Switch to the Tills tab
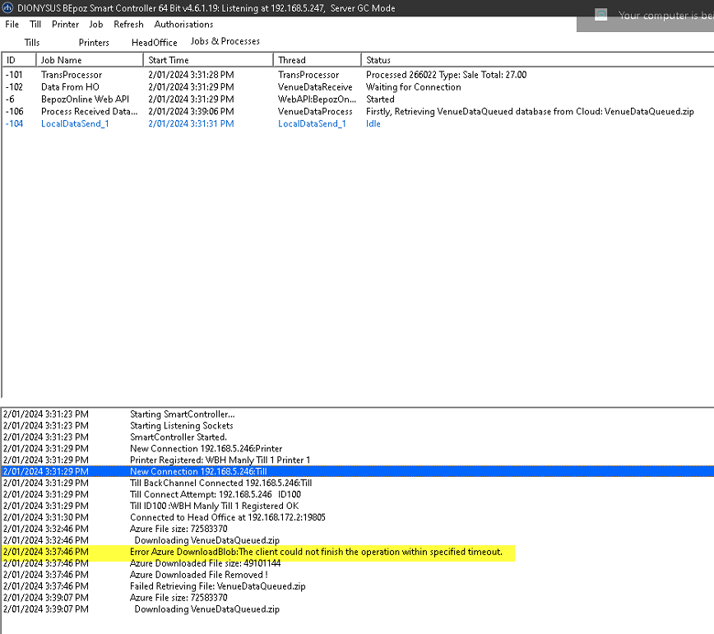The height and width of the screenshot is (634, 714). tap(32, 43)
